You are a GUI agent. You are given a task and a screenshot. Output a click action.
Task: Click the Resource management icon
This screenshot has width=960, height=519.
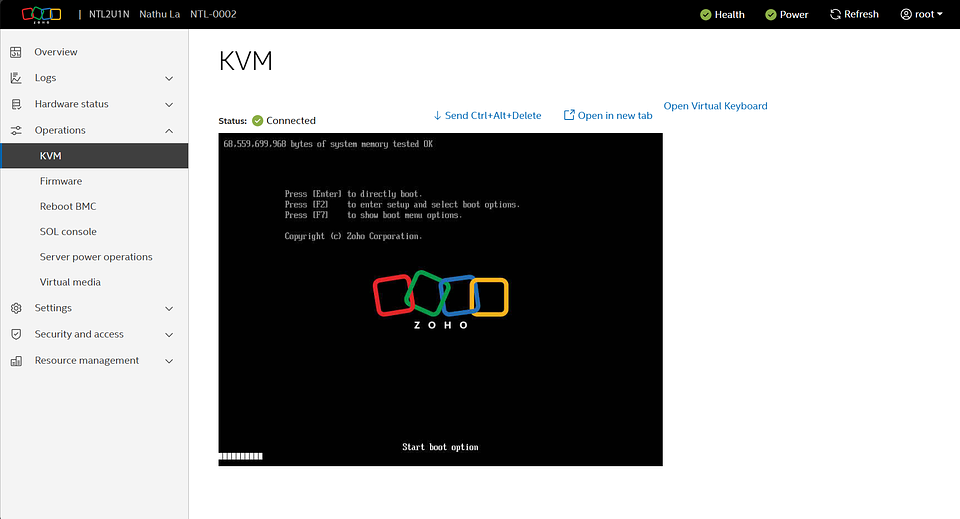point(16,361)
